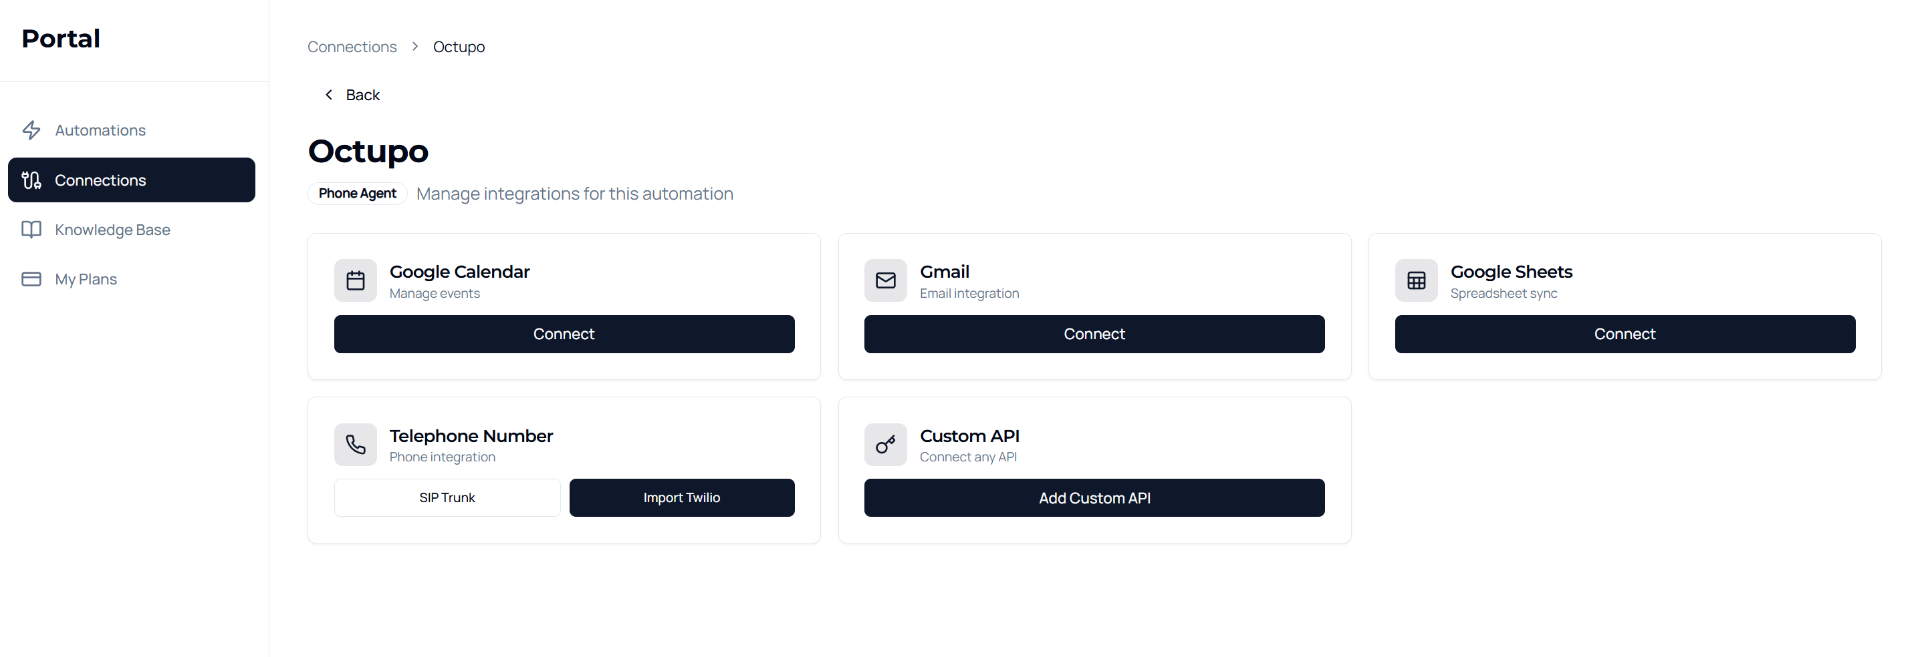Image resolution: width=1920 pixels, height=657 pixels.
Task: Click the My Plans card icon
Action: tap(32, 279)
